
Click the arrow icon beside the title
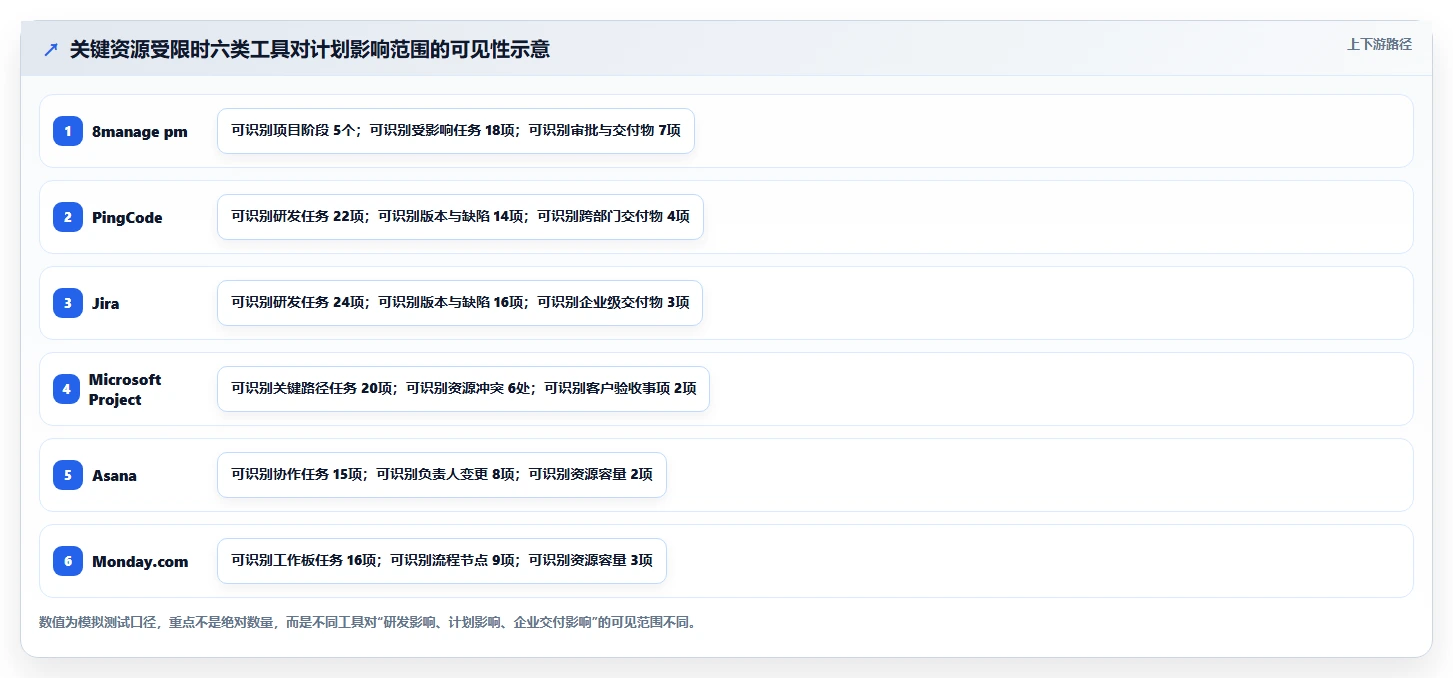51,49
